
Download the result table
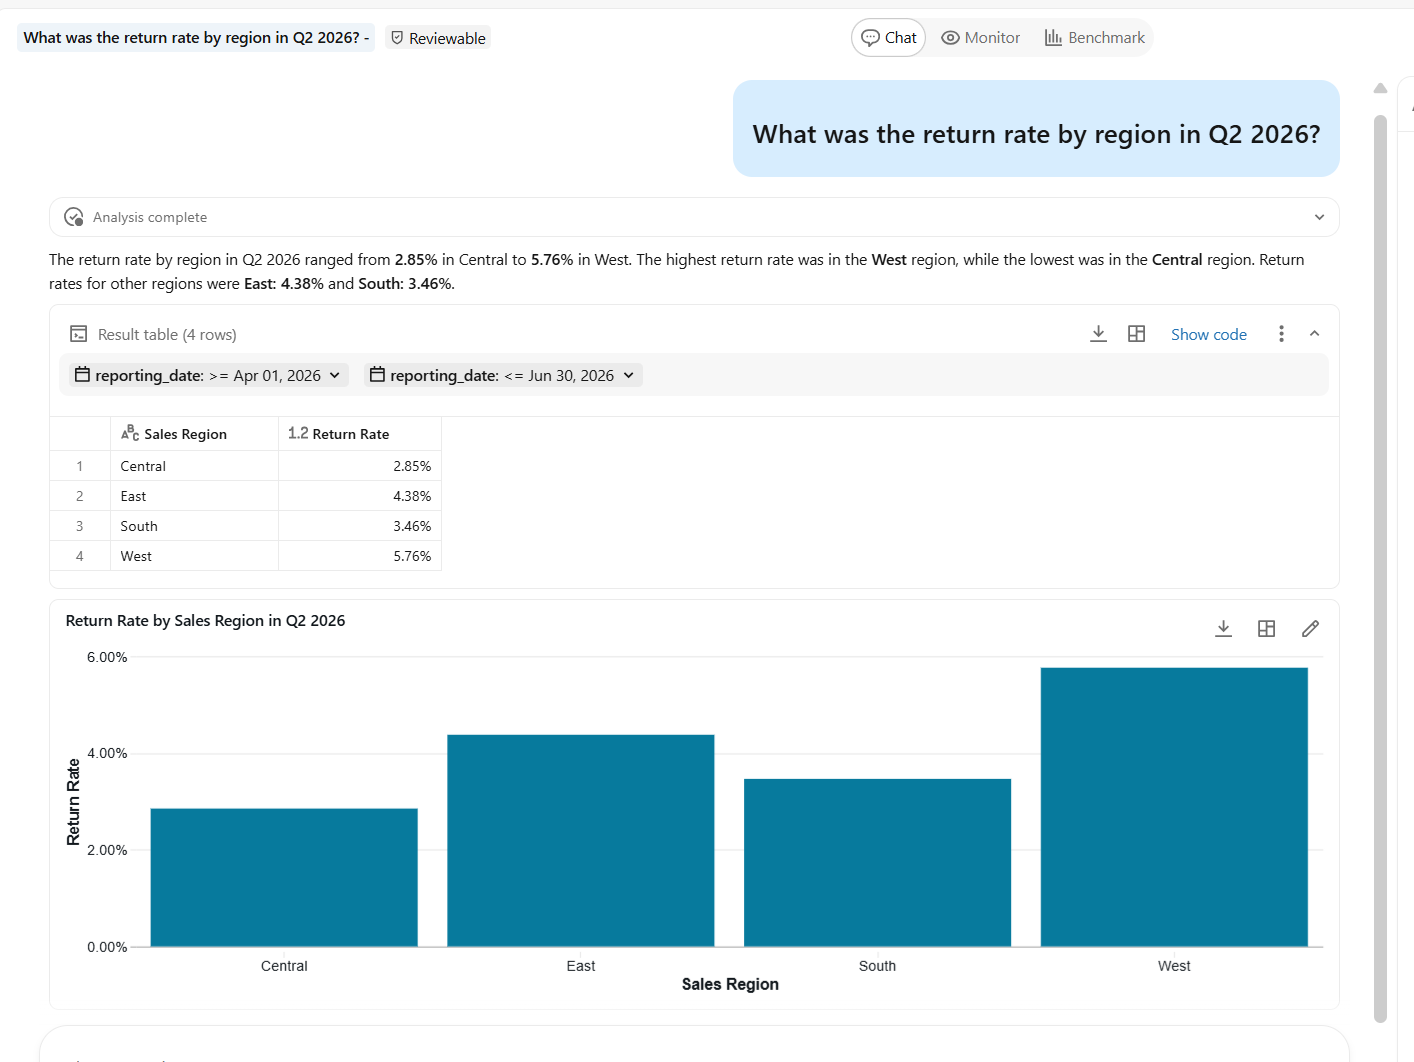point(1098,334)
